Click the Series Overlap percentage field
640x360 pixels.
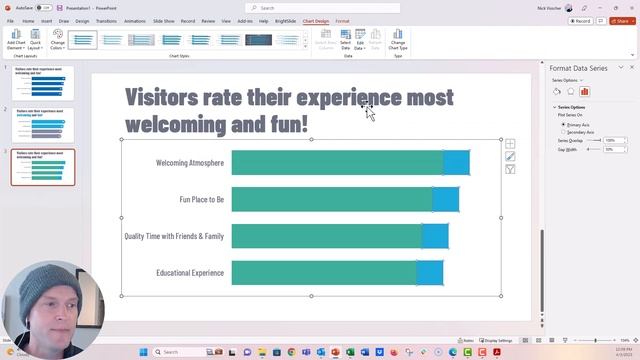coord(614,140)
